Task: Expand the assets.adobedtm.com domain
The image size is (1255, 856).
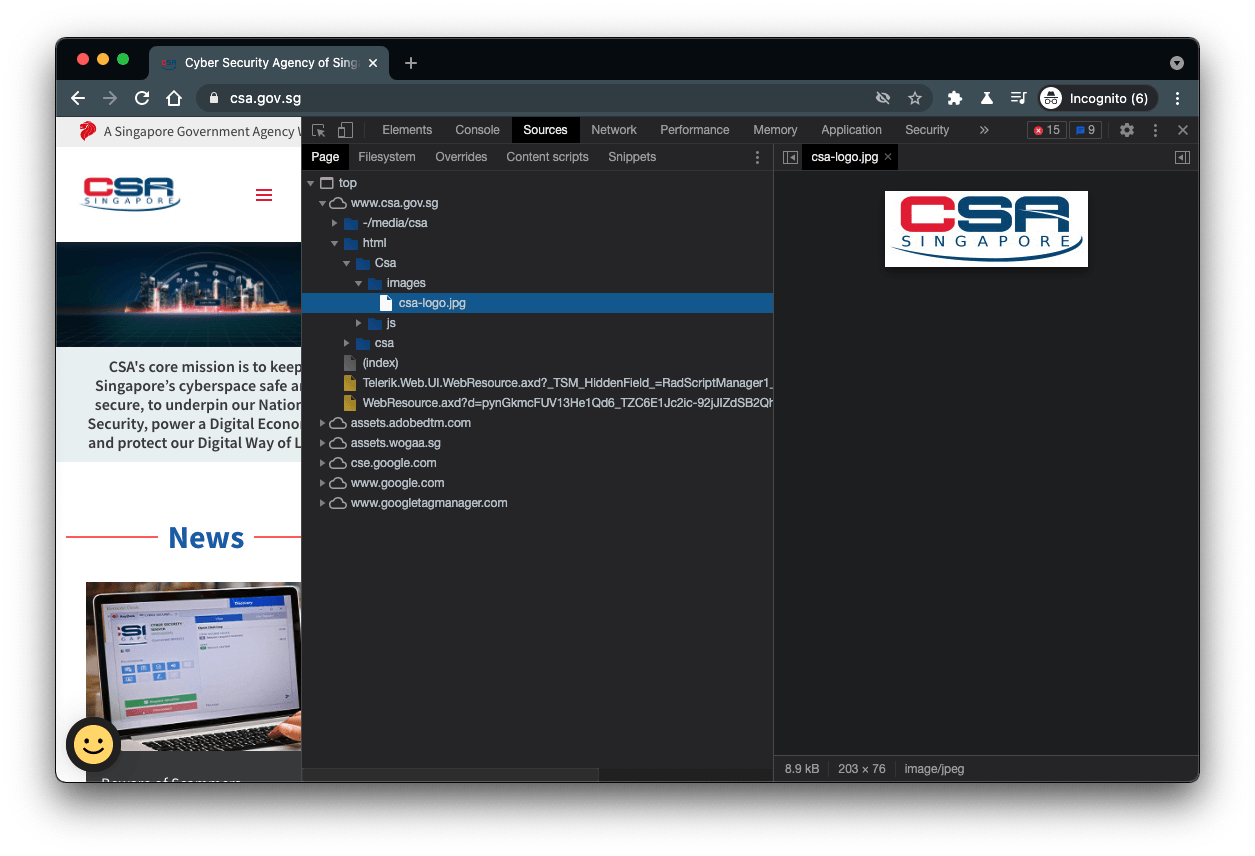Action: coord(323,423)
